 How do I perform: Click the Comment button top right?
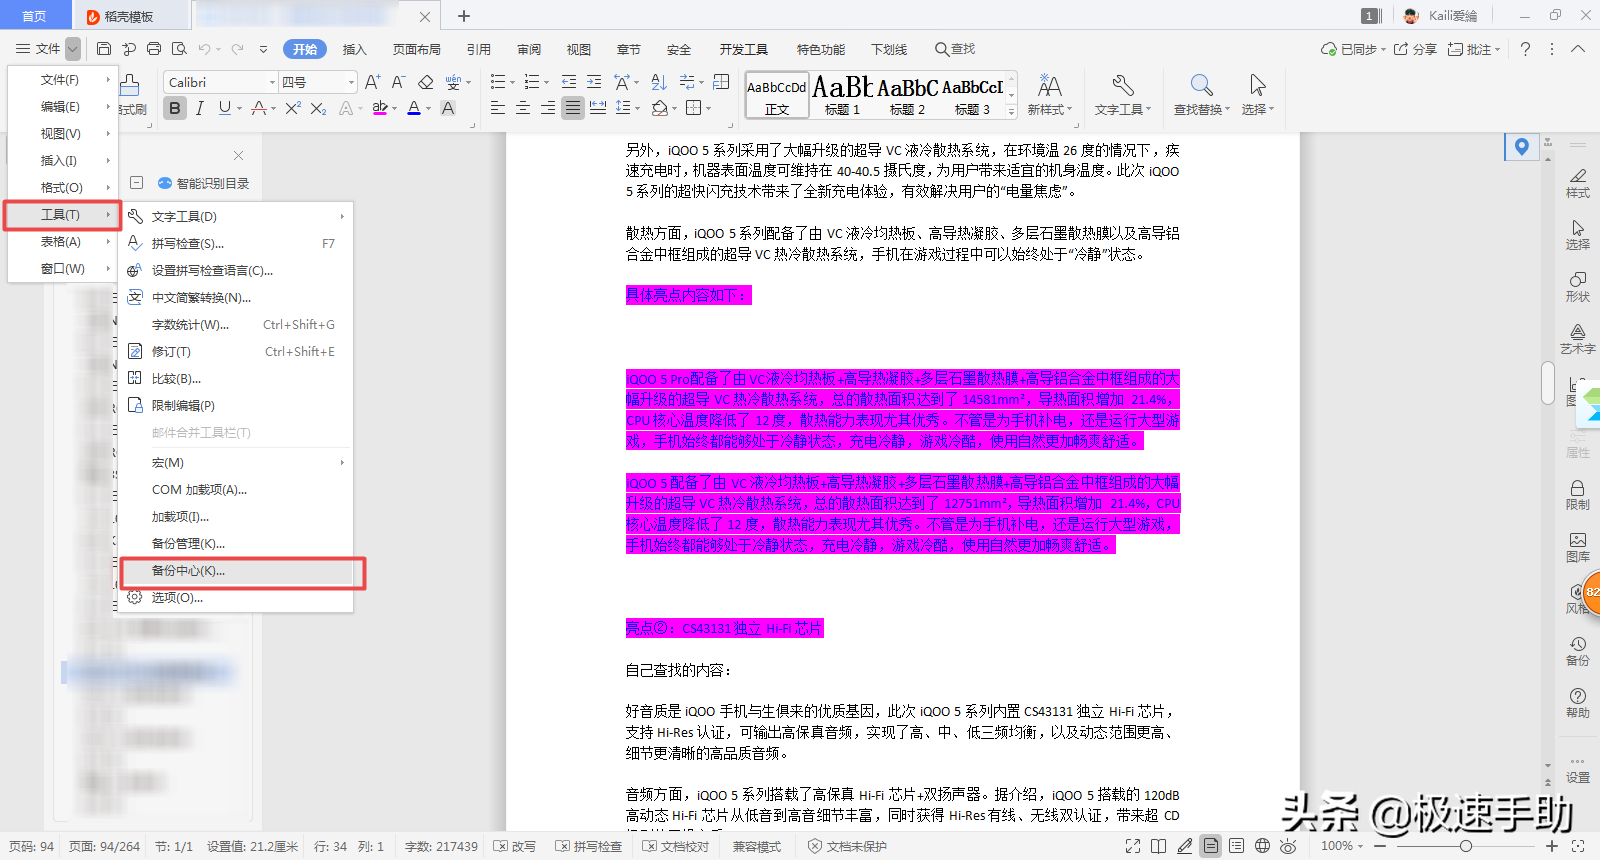(x=1474, y=49)
